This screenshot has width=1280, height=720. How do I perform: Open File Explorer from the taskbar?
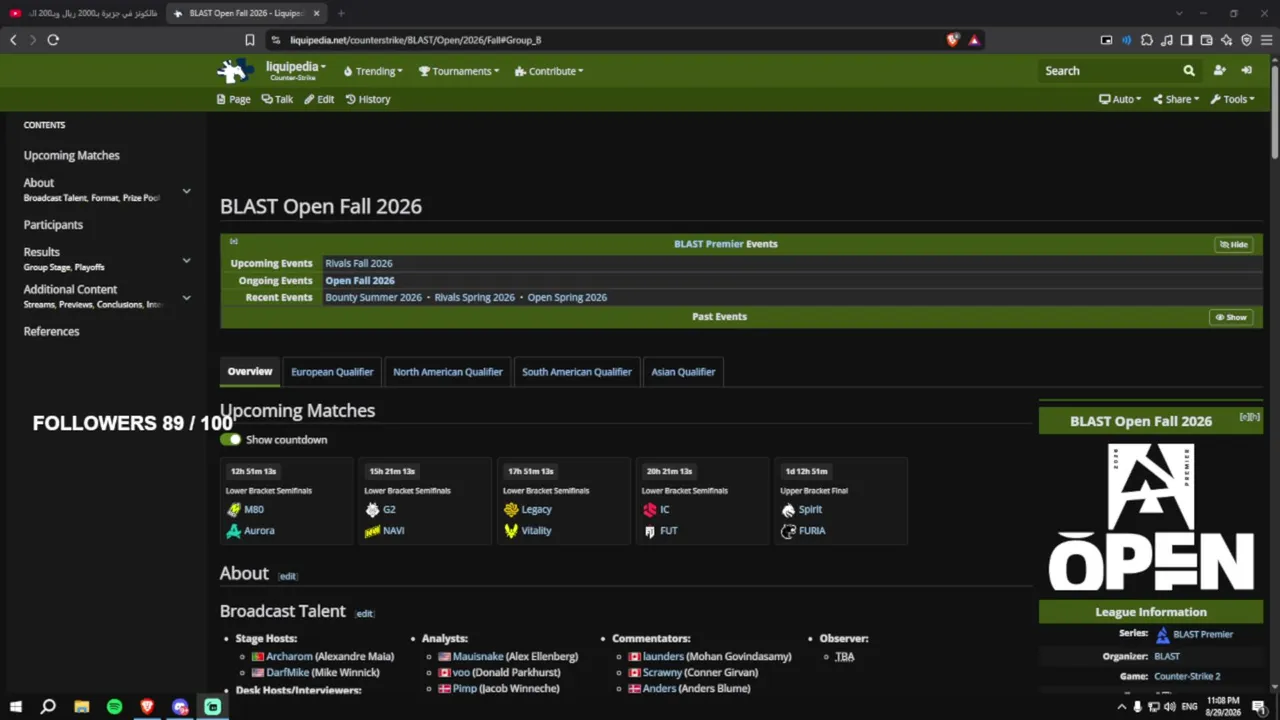pos(81,707)
